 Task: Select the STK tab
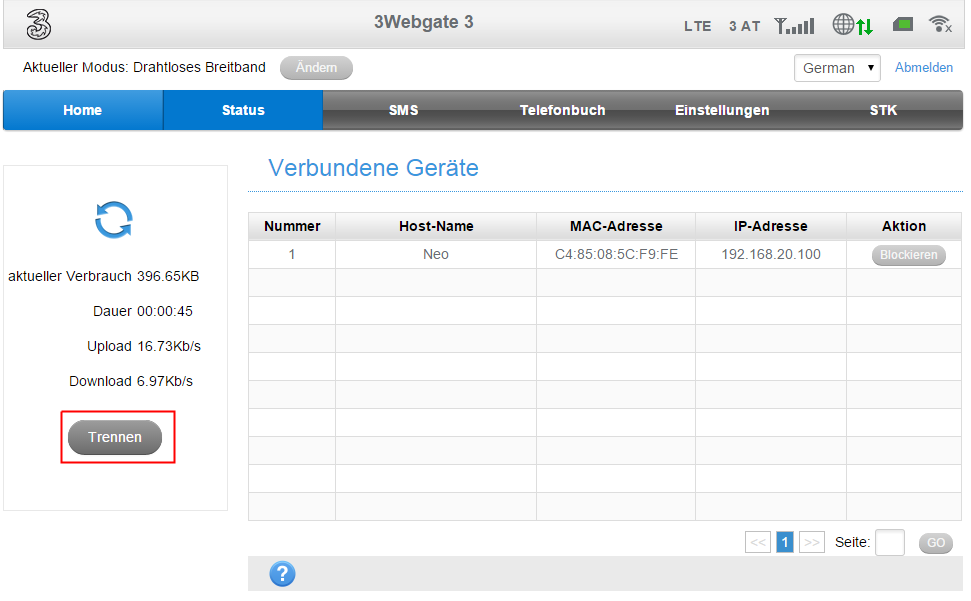pos(883,110)
